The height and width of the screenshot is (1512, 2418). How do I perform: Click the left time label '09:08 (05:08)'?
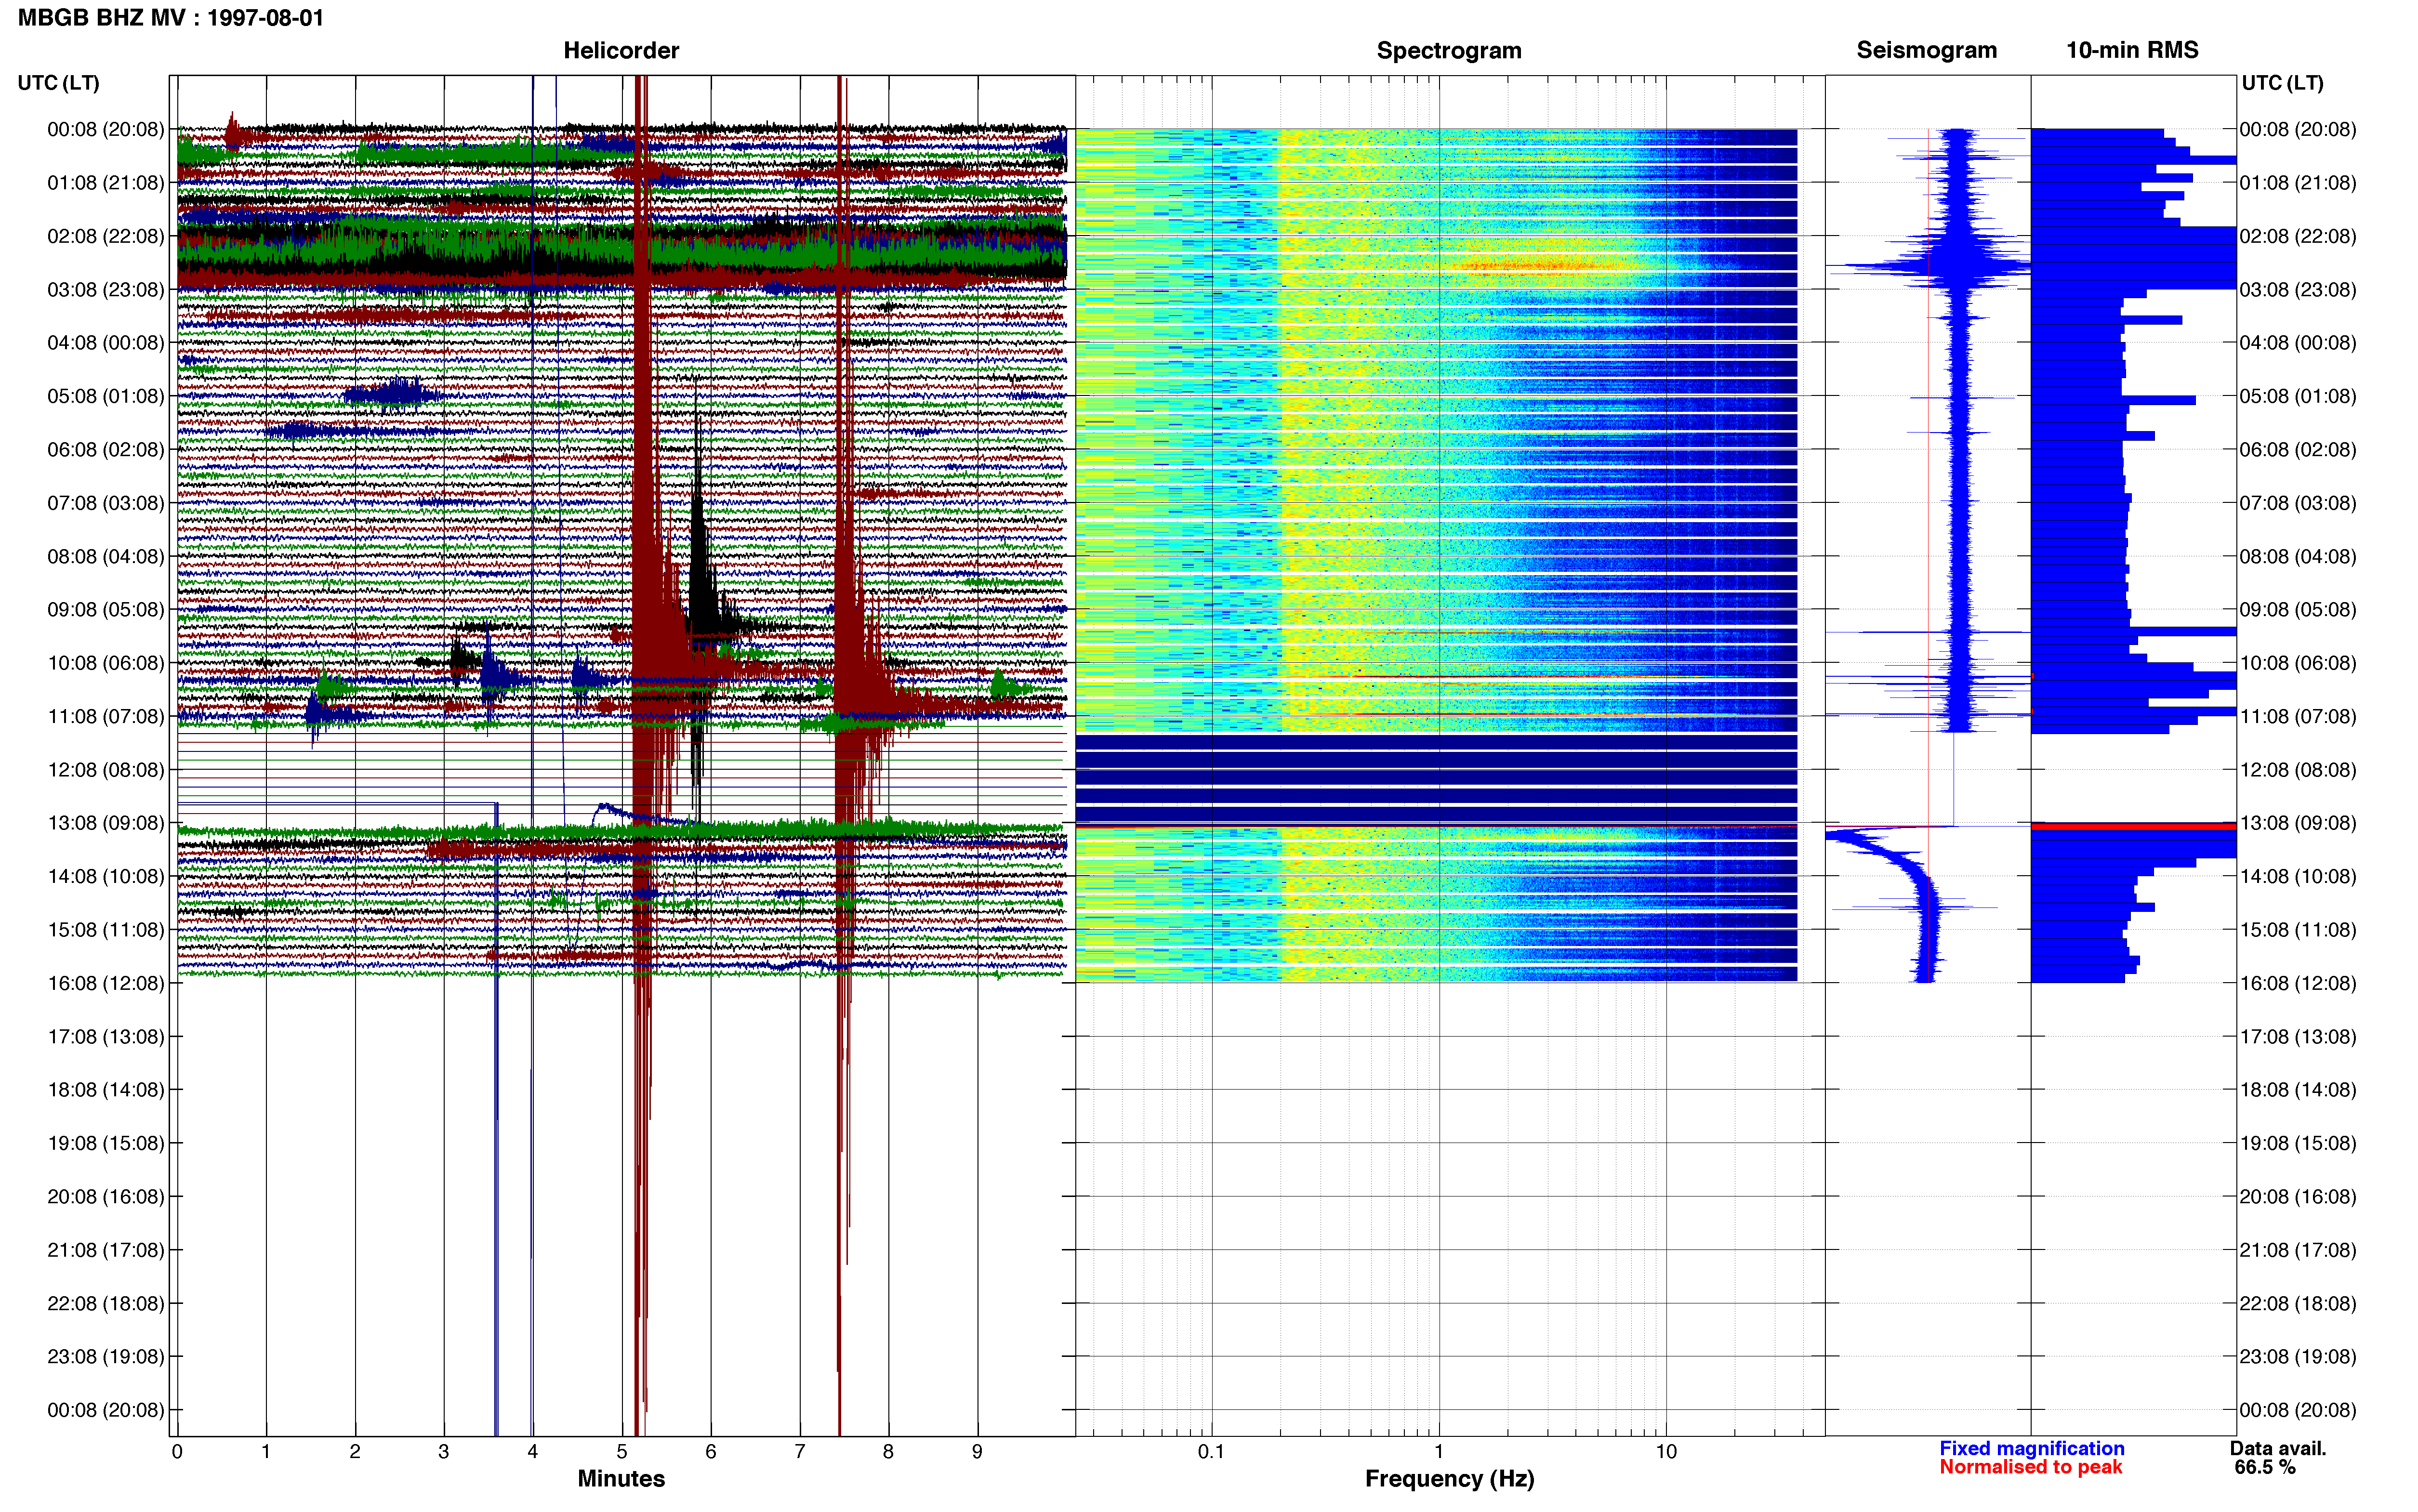106,610
